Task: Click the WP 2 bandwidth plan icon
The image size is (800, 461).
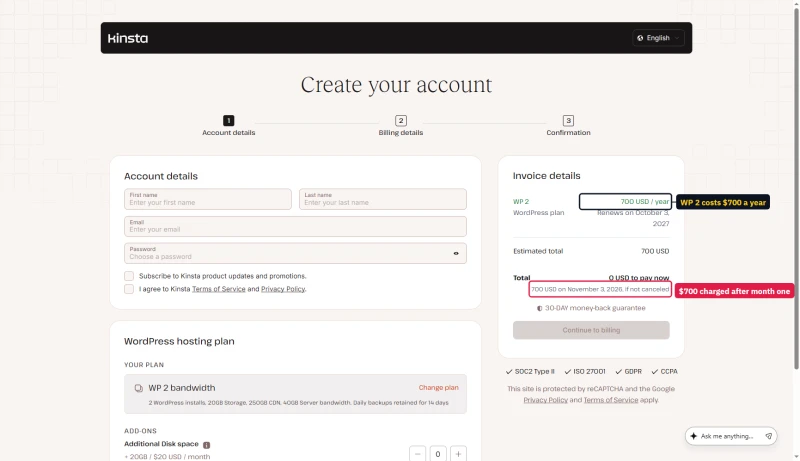Action: [x=138, y=388]
